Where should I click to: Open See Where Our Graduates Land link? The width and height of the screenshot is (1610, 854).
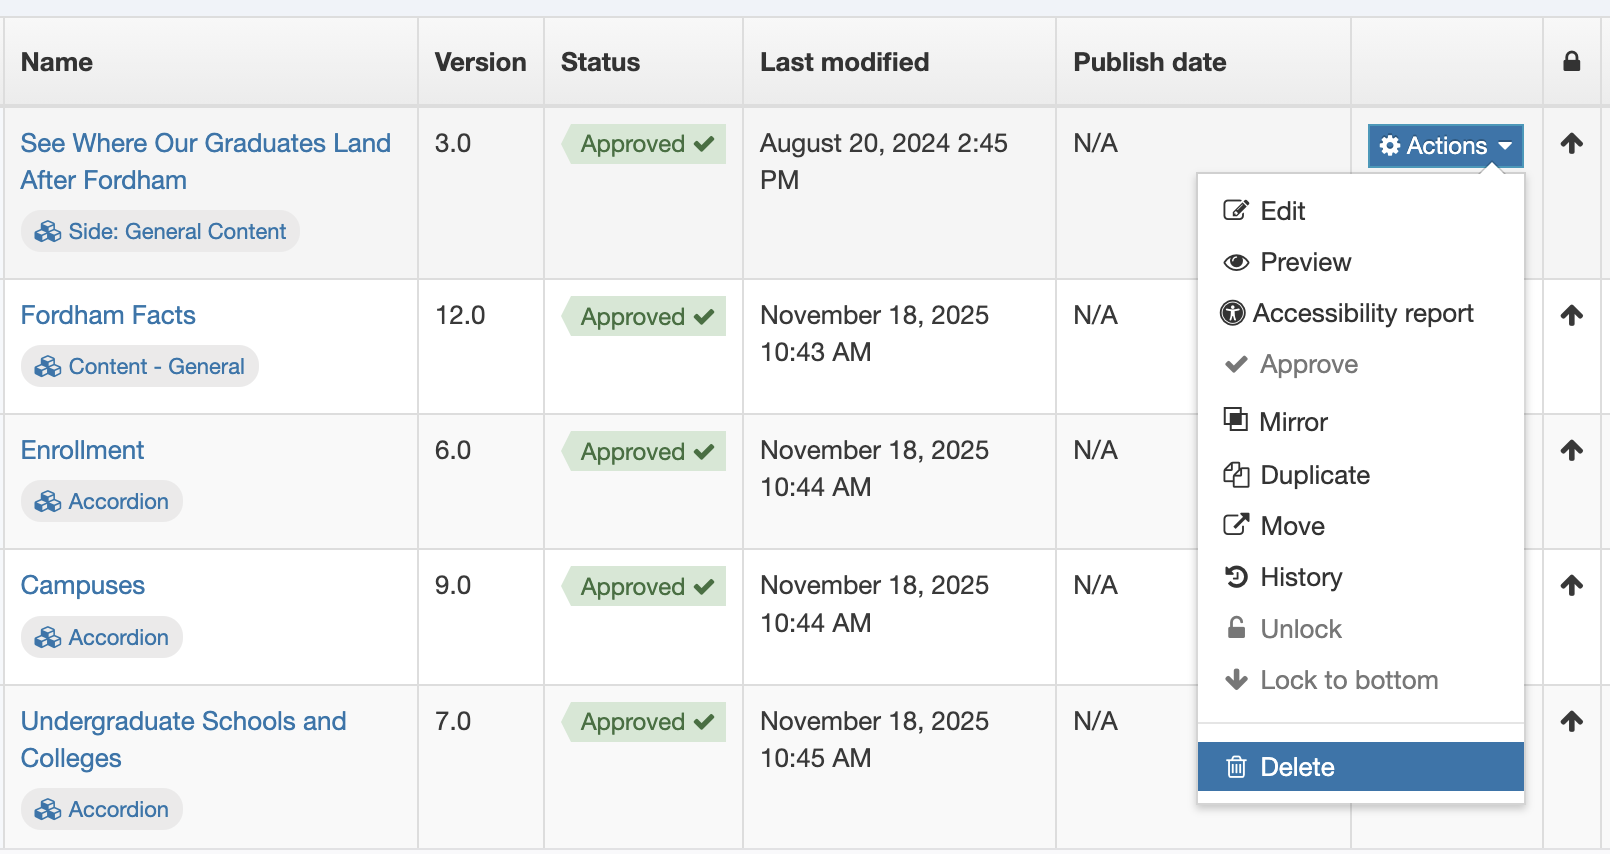tap(205, 162)
